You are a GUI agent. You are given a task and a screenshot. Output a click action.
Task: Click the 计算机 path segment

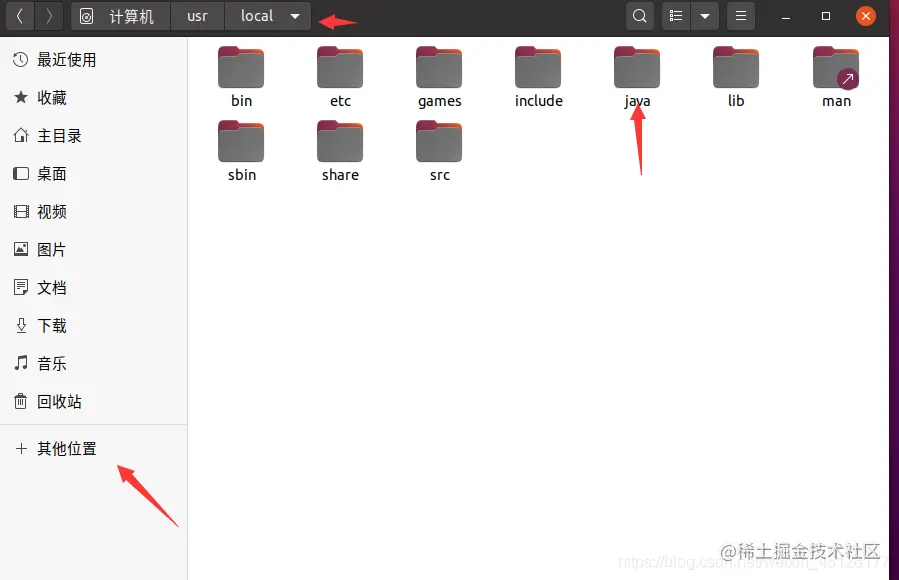click(x=120, y=16)
